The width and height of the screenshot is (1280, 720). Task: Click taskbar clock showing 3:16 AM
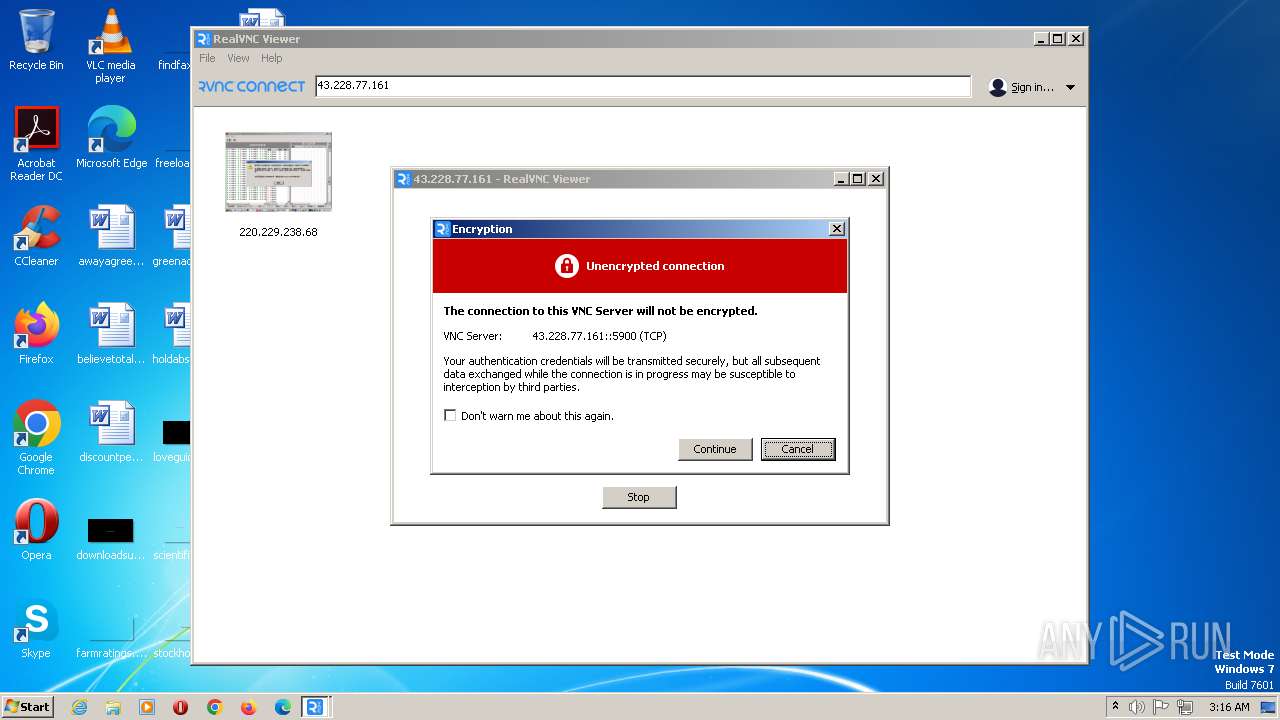point(1229,707)
